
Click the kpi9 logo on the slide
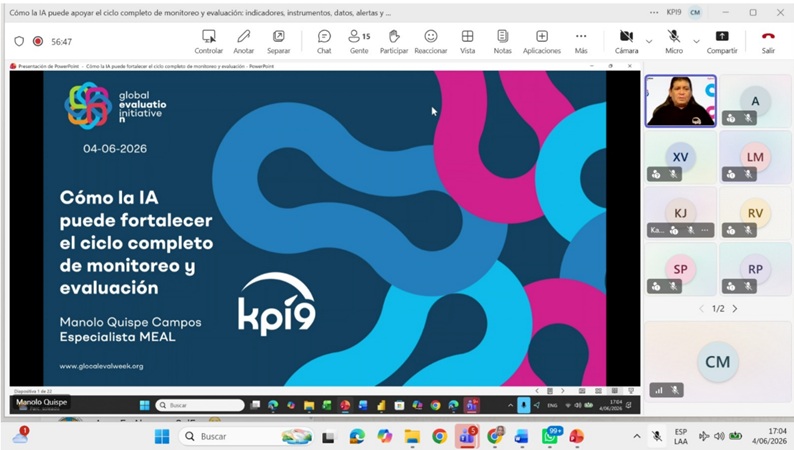coord(276,303)
